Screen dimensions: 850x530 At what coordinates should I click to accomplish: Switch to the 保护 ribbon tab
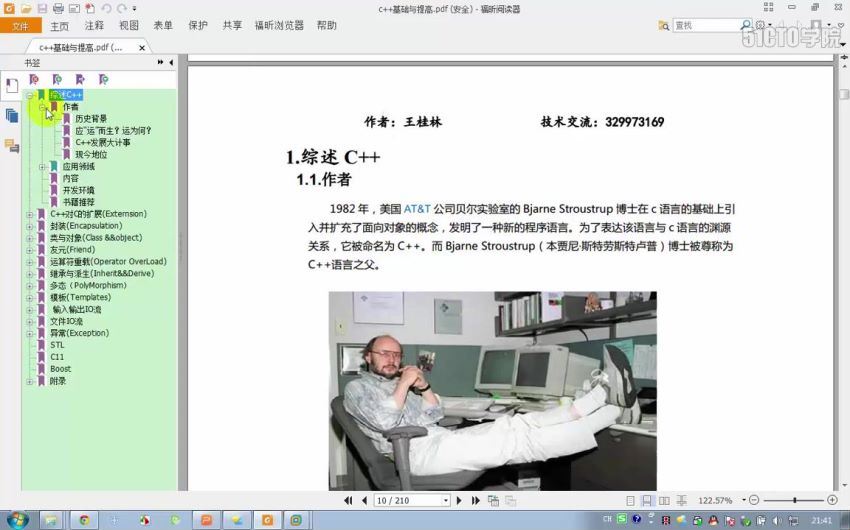[198, 25]
